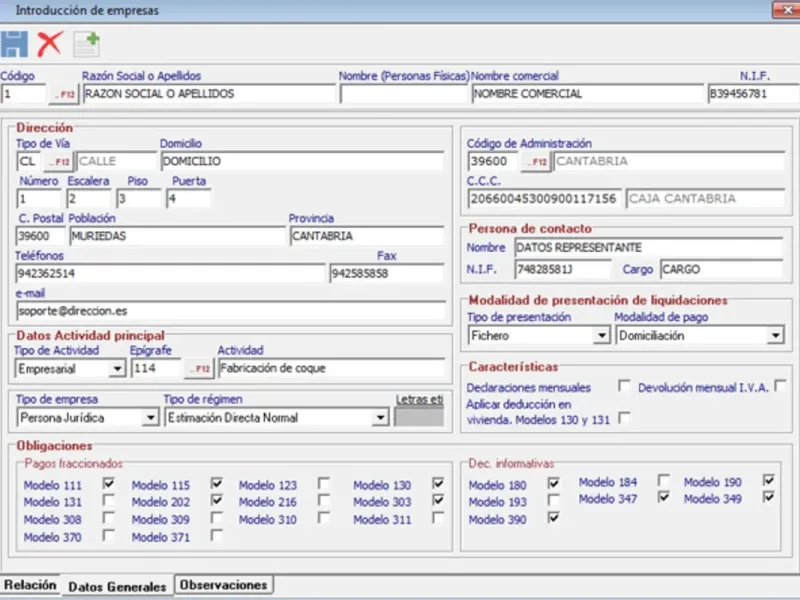Click the red X delete icon
The width and height of the screenshot is (800, 600).
point(49,43)
